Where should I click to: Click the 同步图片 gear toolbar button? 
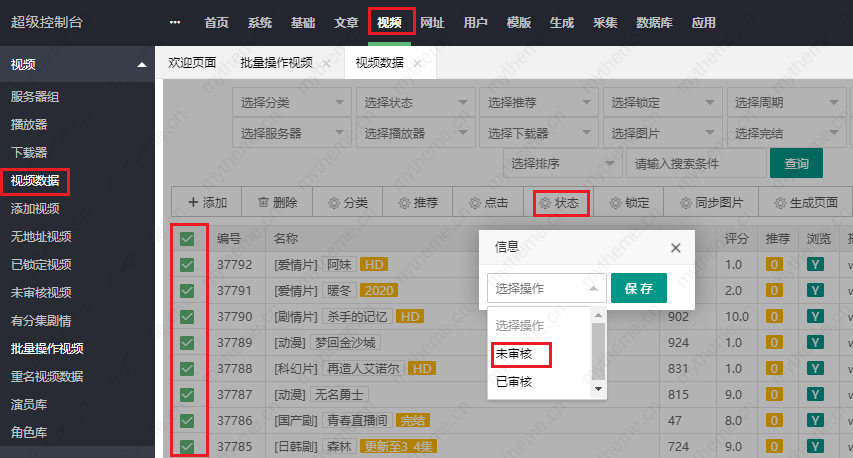pos(711,202)
